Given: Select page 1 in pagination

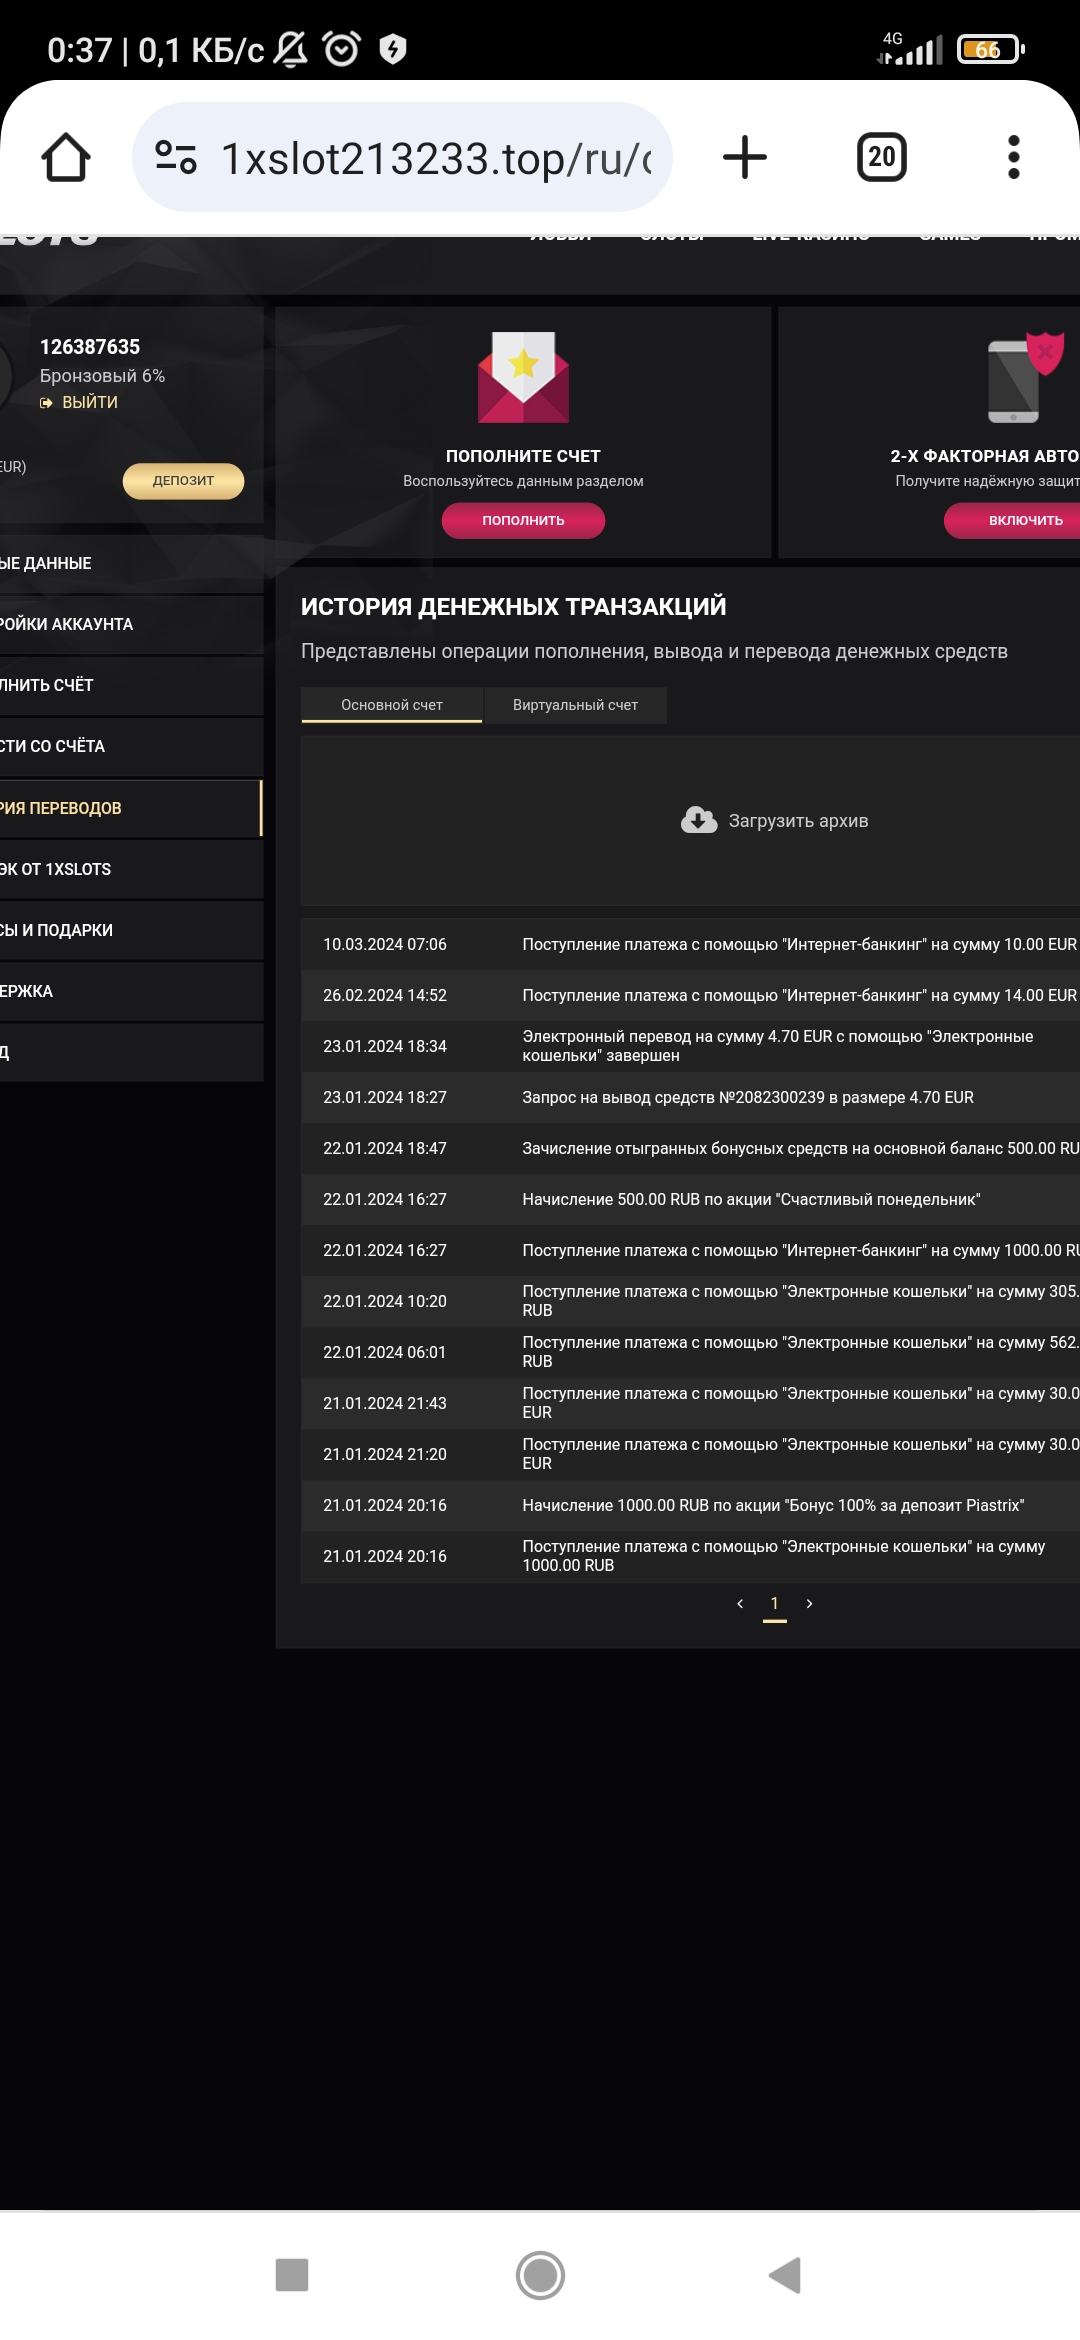Looking at the screenshot, I should coord(774,1604).
